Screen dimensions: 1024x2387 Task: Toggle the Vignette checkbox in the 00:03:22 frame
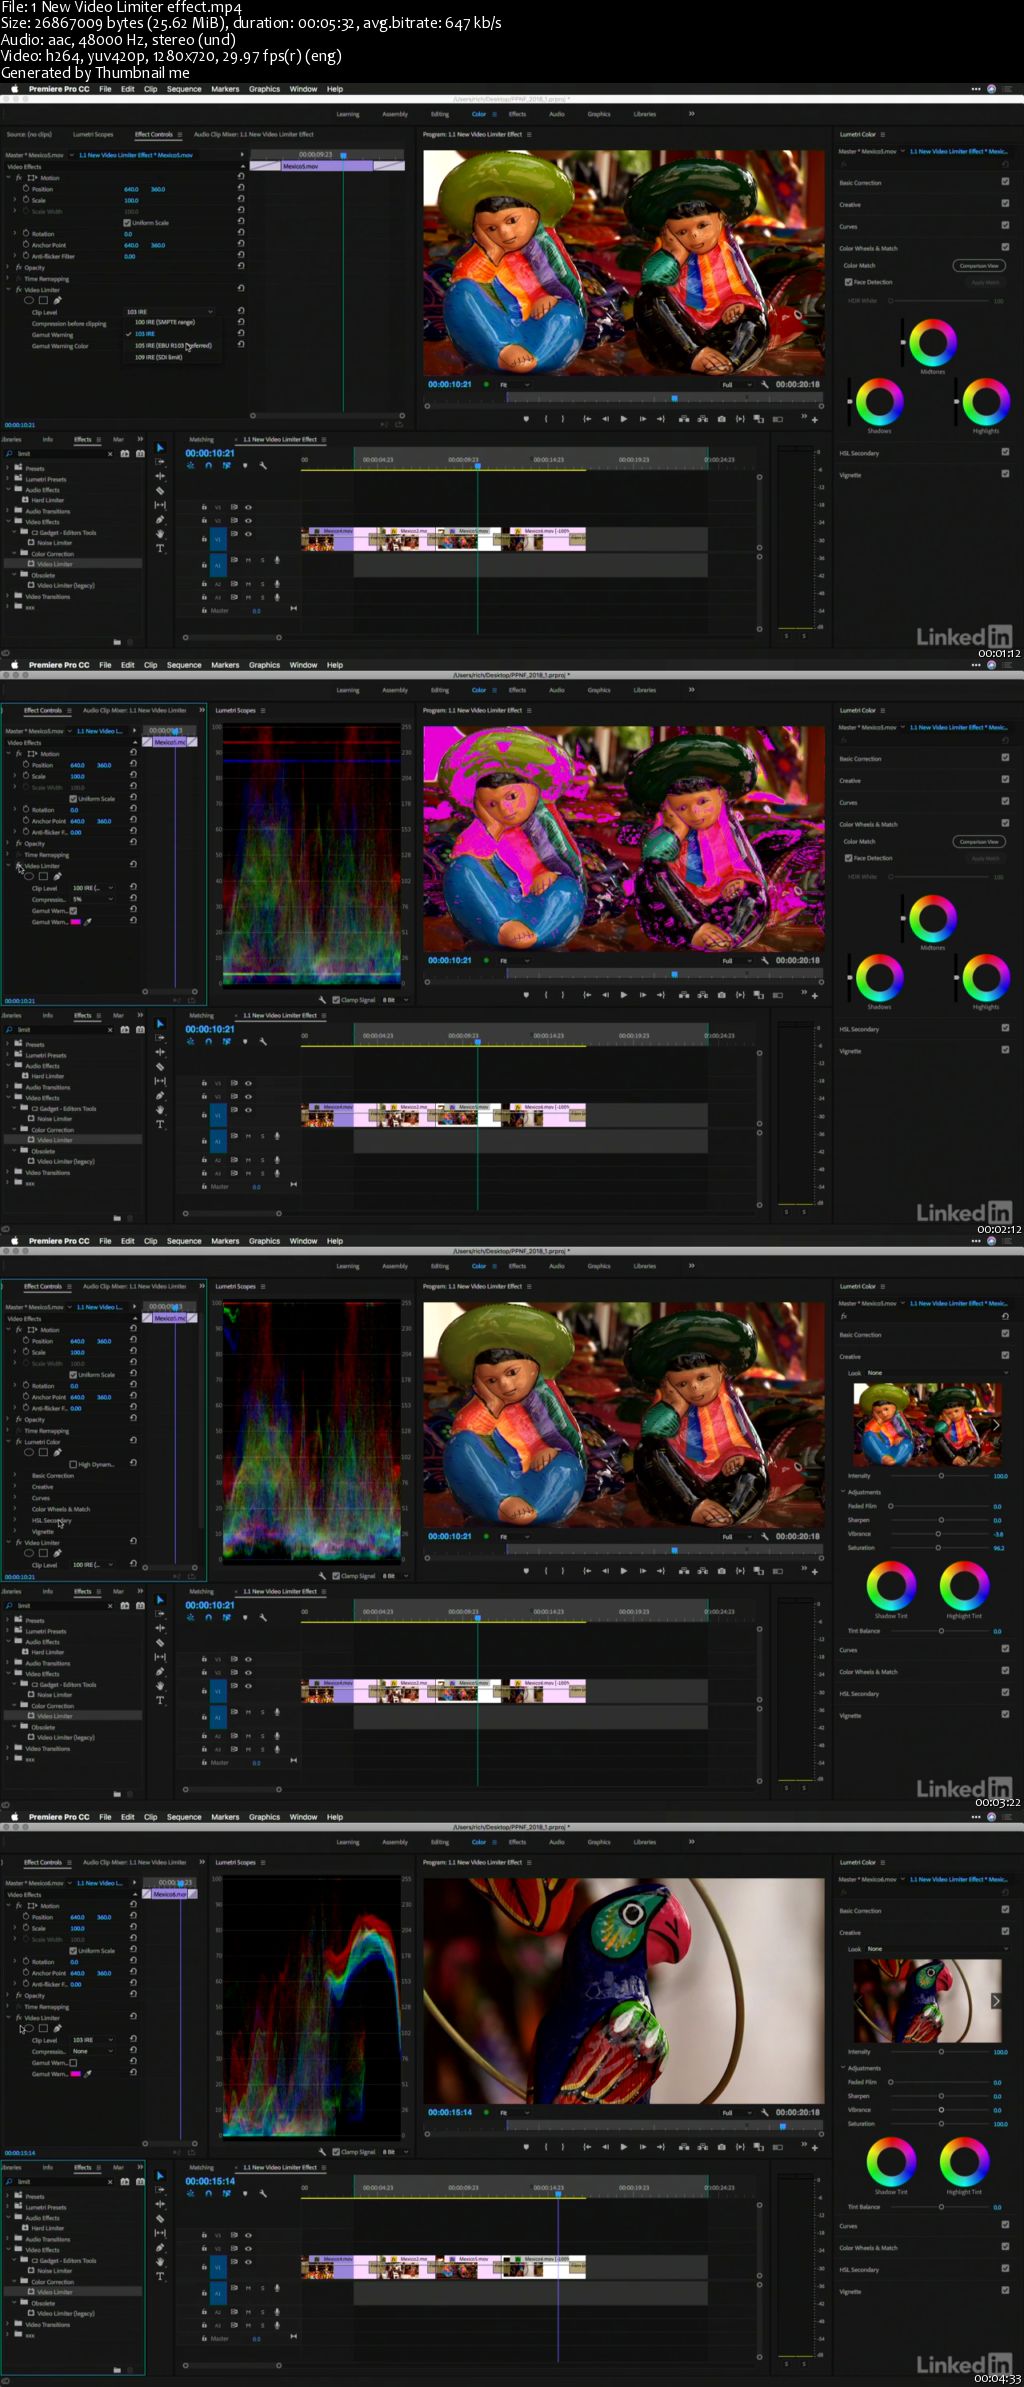tap(1005, 1715)
